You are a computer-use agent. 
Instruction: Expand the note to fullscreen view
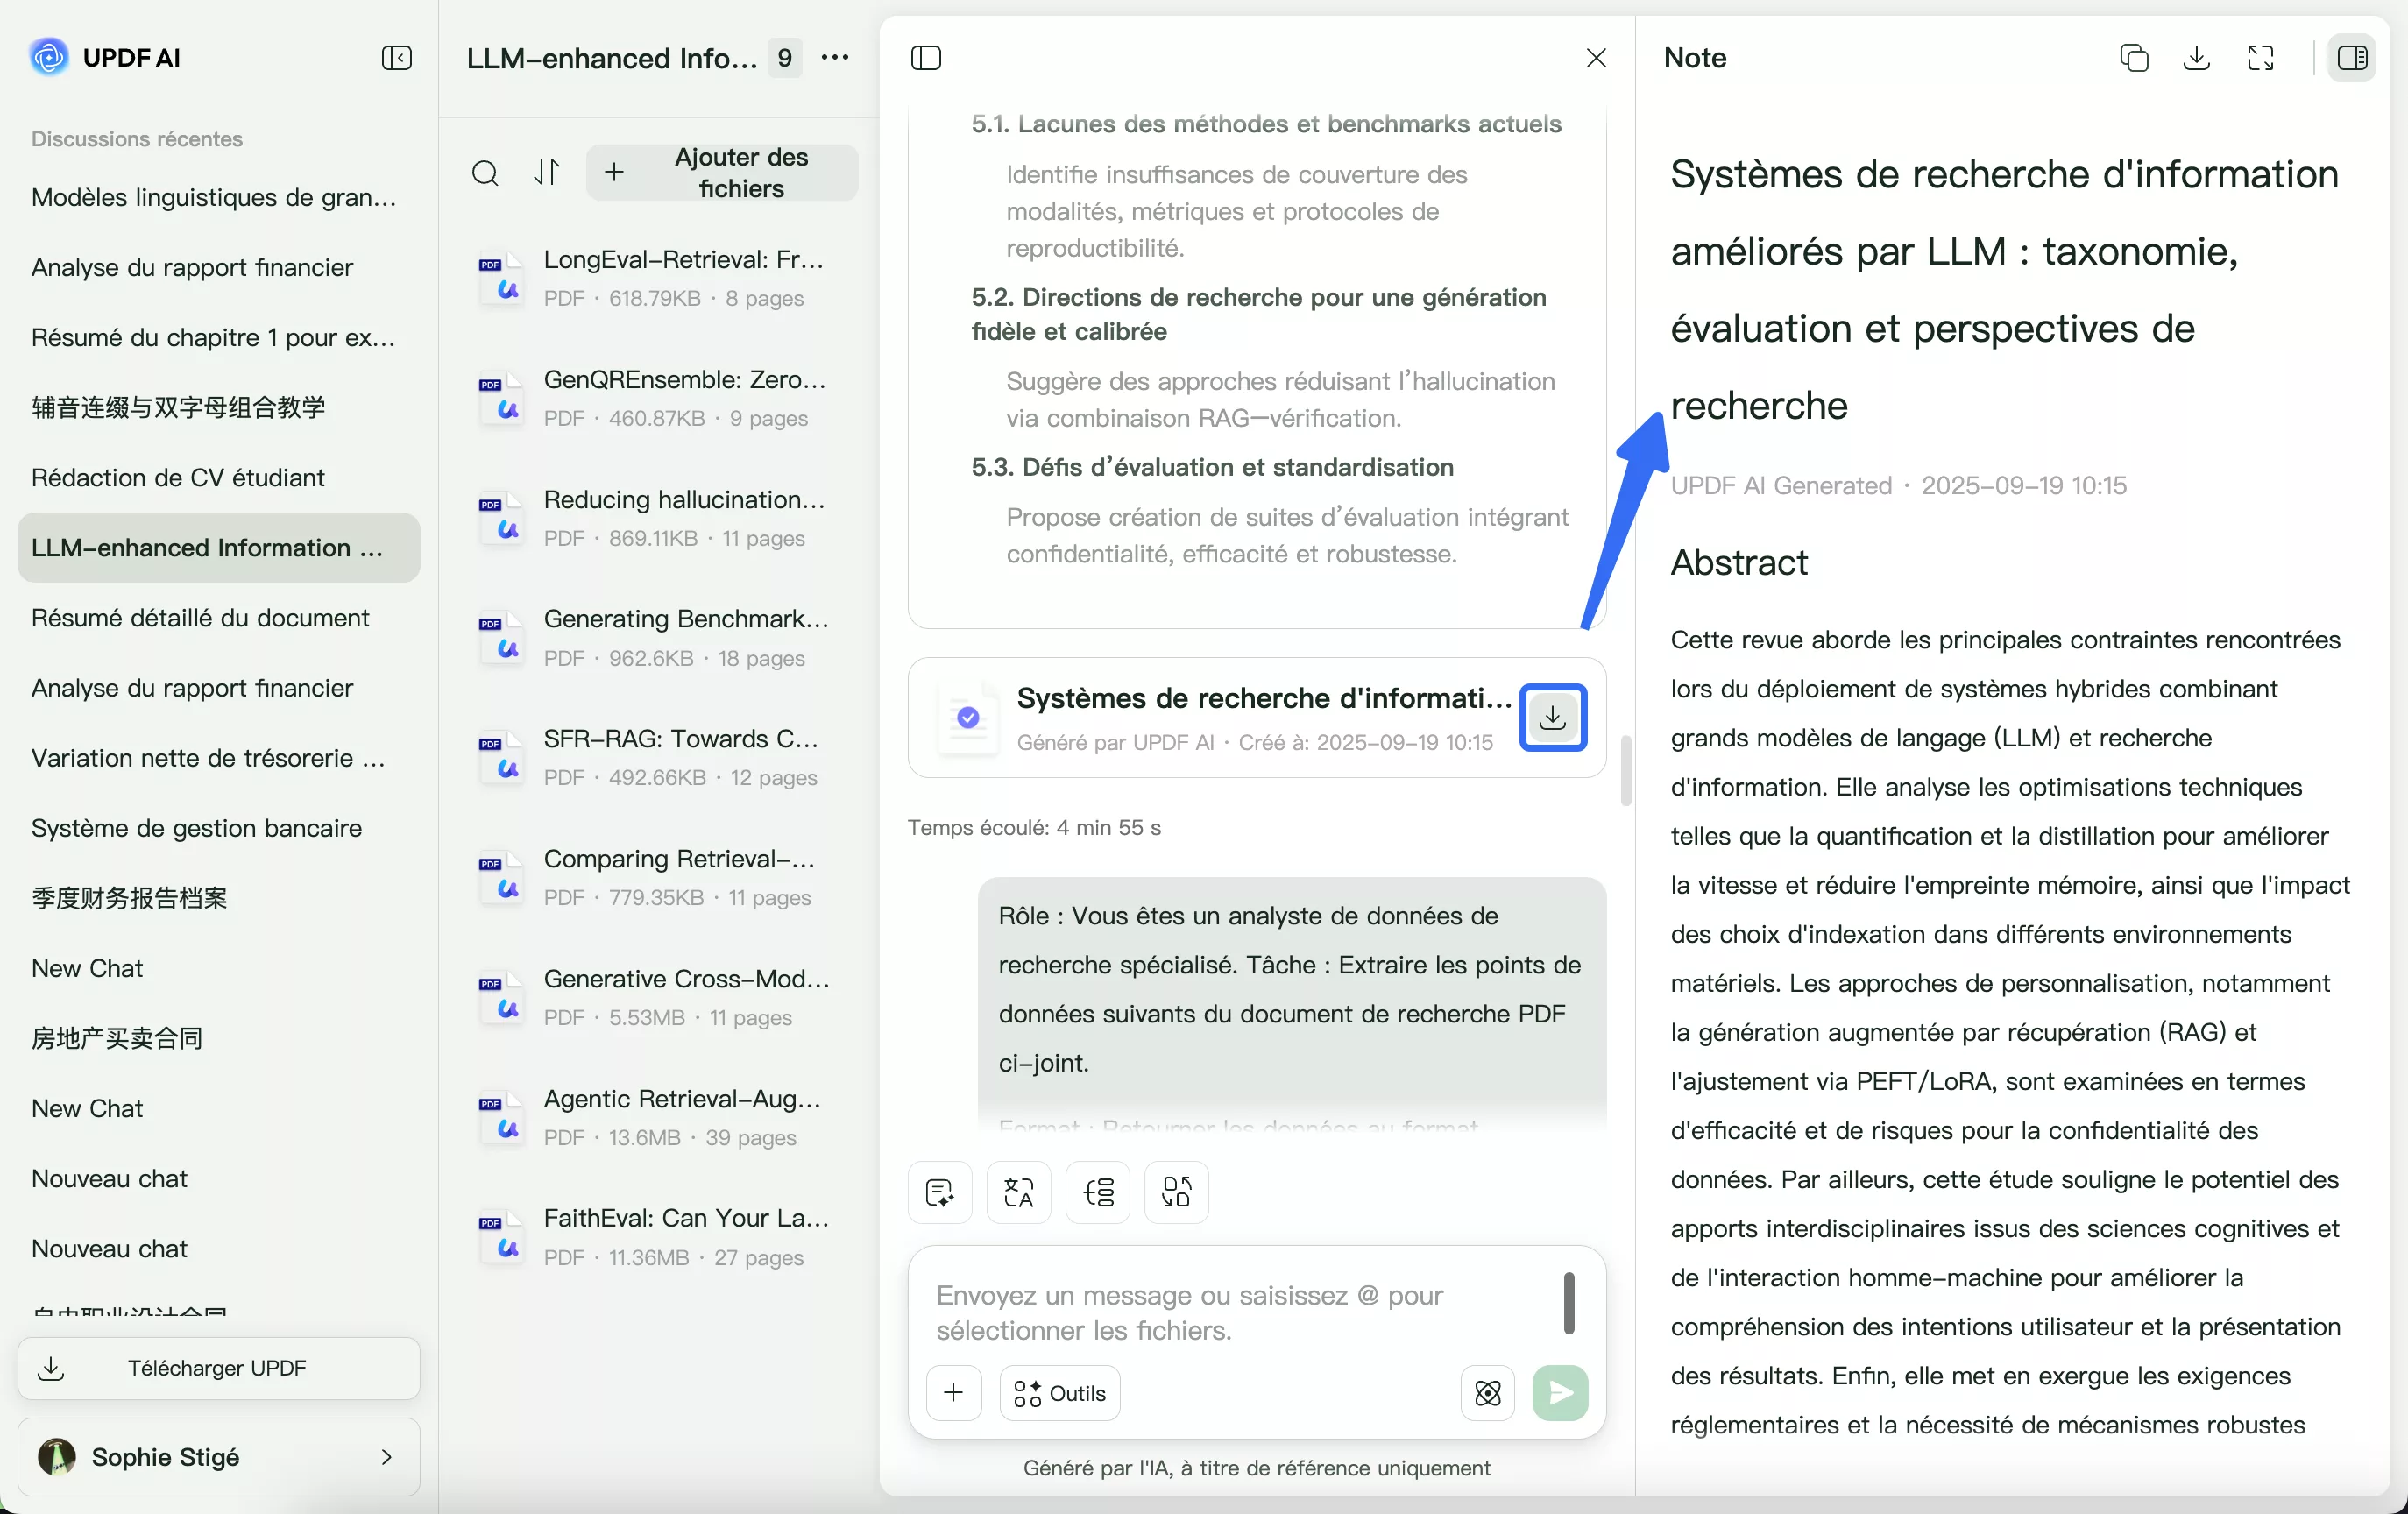[x=2260, y=58]
